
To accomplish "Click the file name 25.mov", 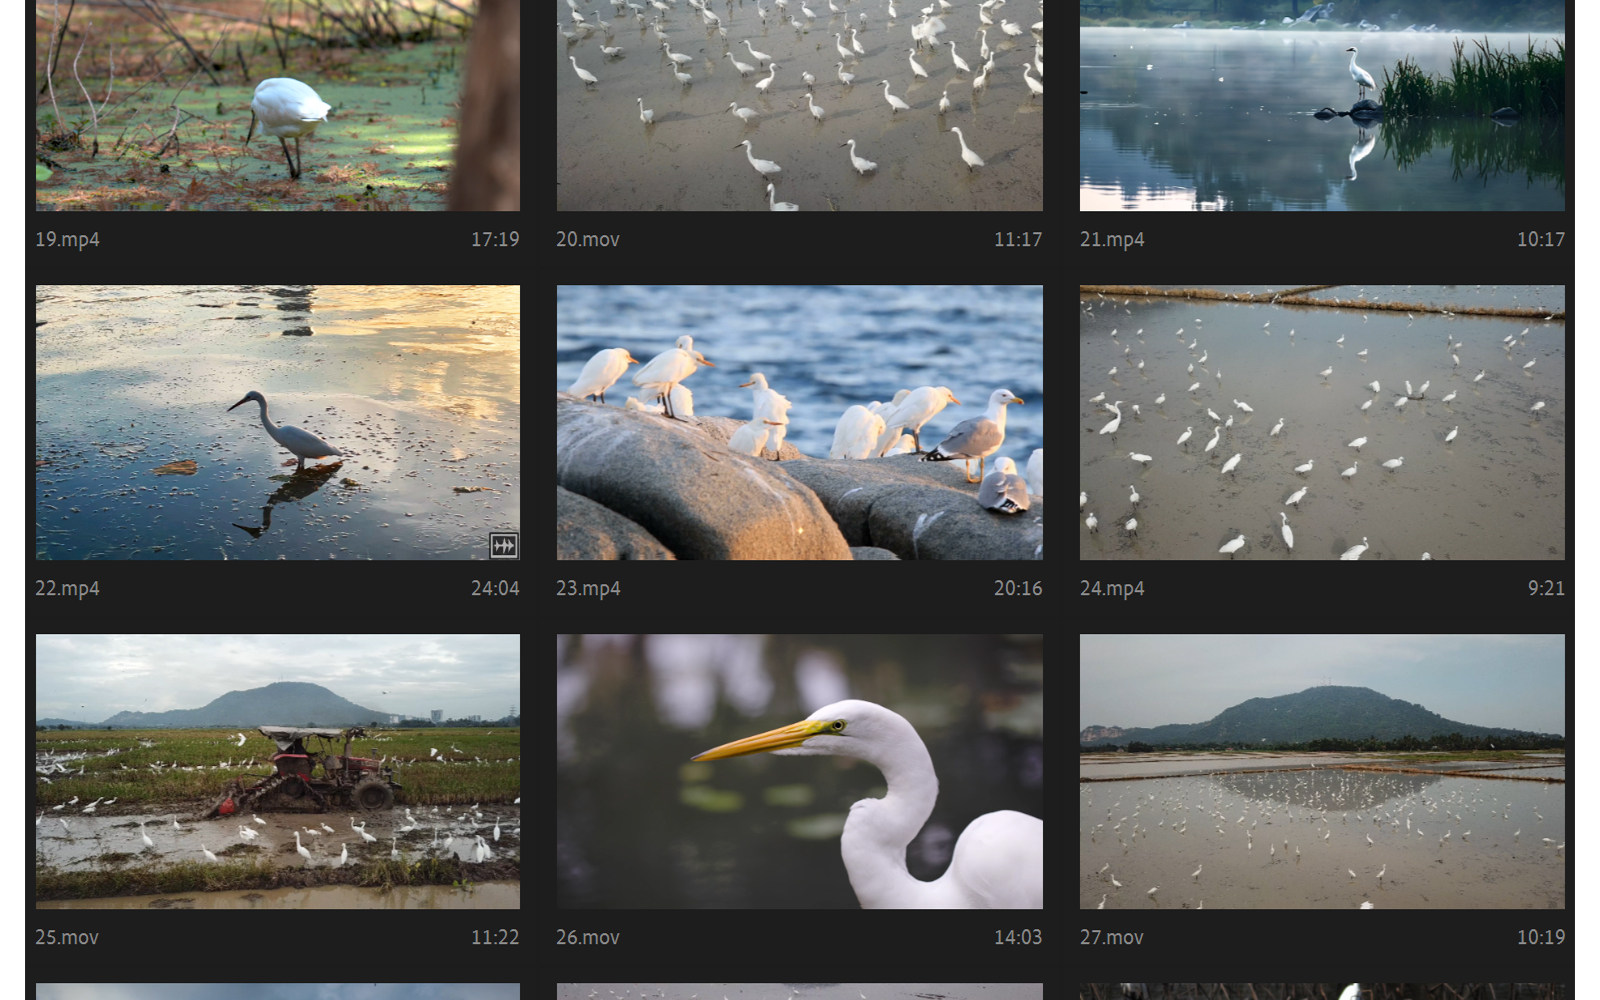I will [67, 938].
